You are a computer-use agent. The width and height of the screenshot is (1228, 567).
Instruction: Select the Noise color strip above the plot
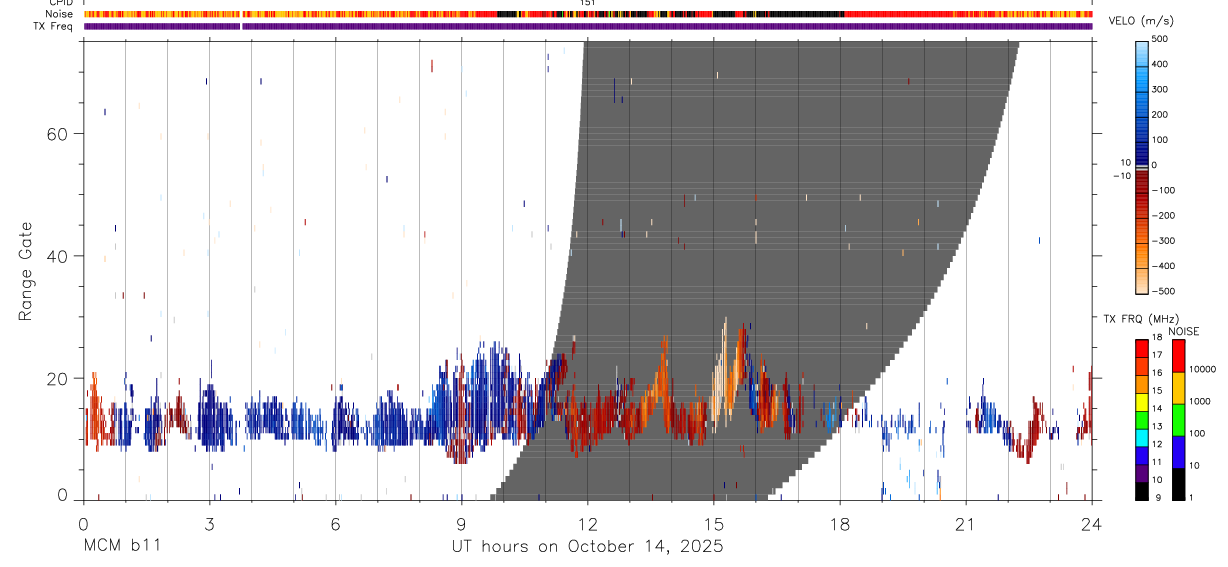(588, 14)
